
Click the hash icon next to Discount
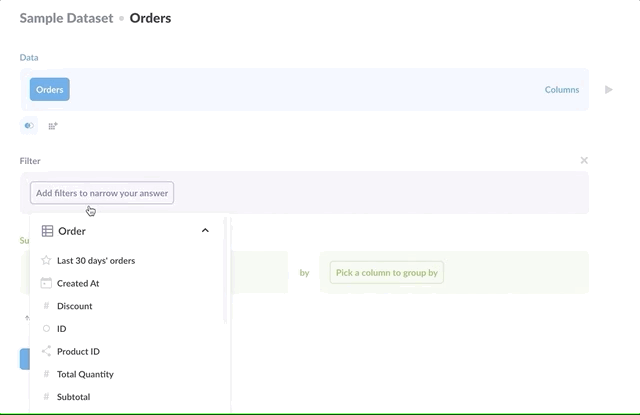coord(46,306)
